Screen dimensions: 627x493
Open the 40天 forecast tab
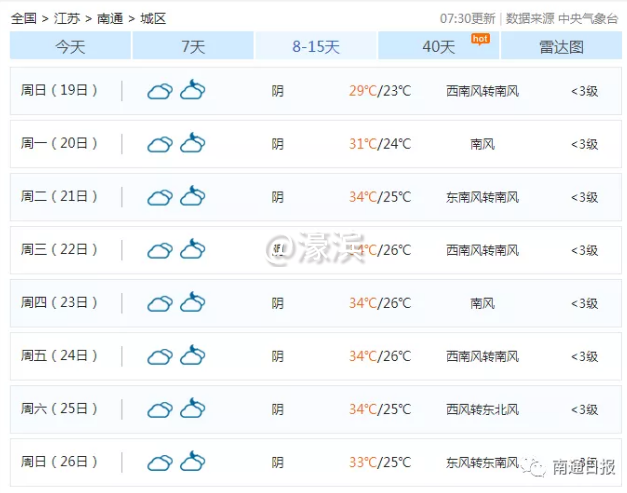[439, 46]
